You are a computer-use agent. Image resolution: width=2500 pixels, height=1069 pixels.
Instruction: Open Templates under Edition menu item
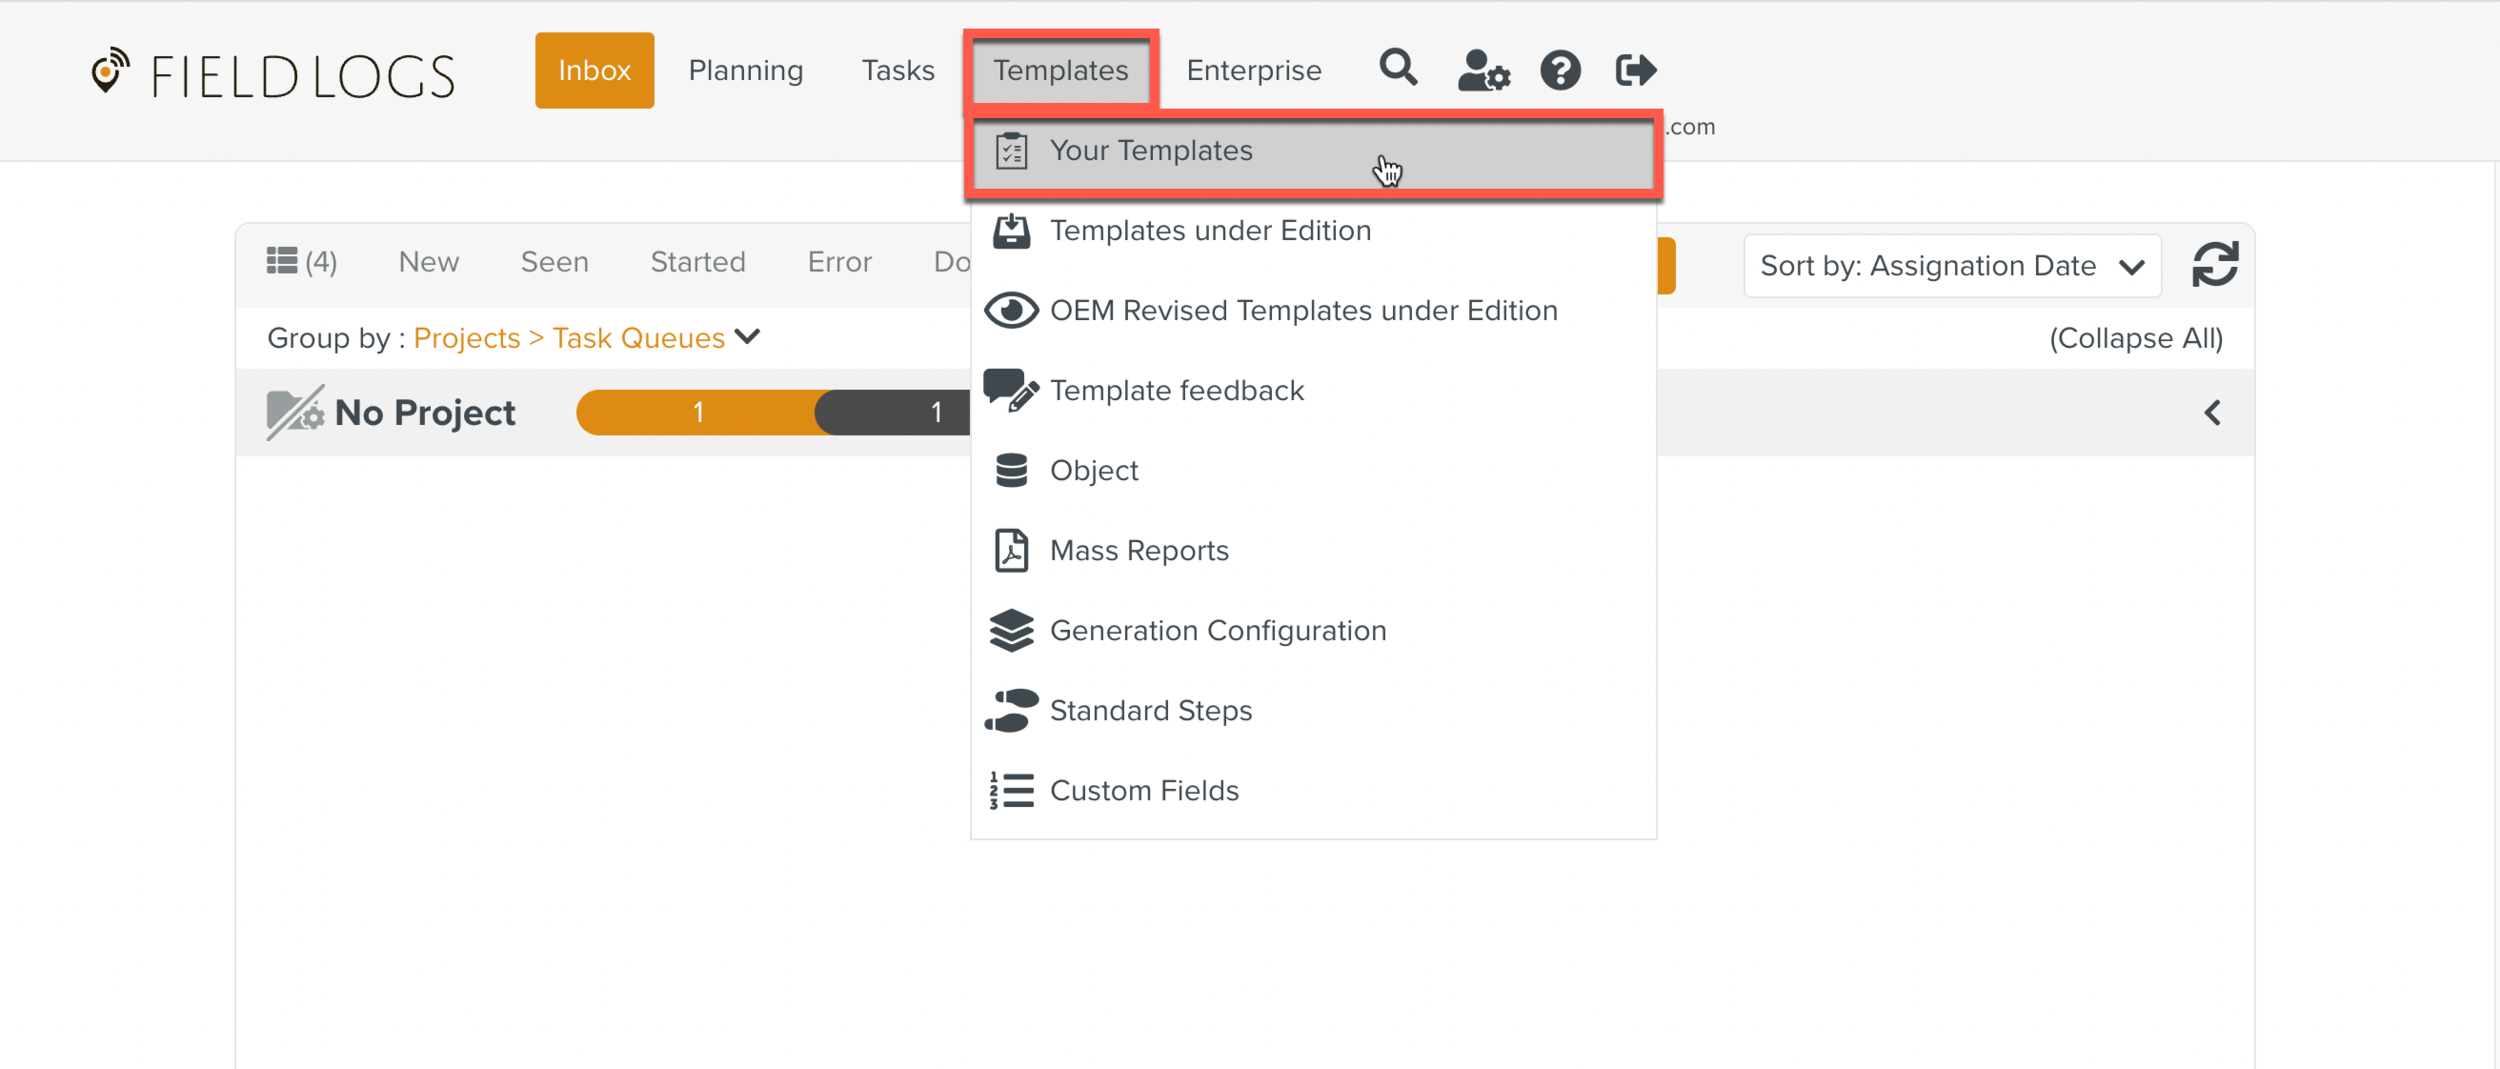(1209, 231)
